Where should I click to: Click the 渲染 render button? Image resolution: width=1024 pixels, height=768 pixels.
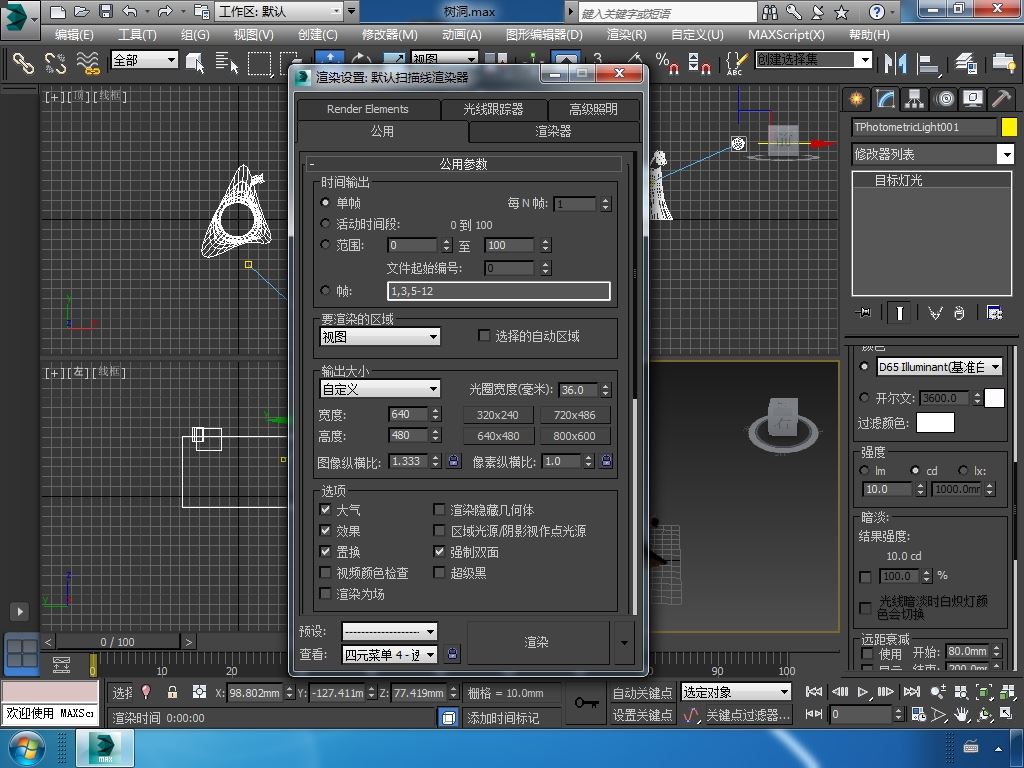[537, 642]
